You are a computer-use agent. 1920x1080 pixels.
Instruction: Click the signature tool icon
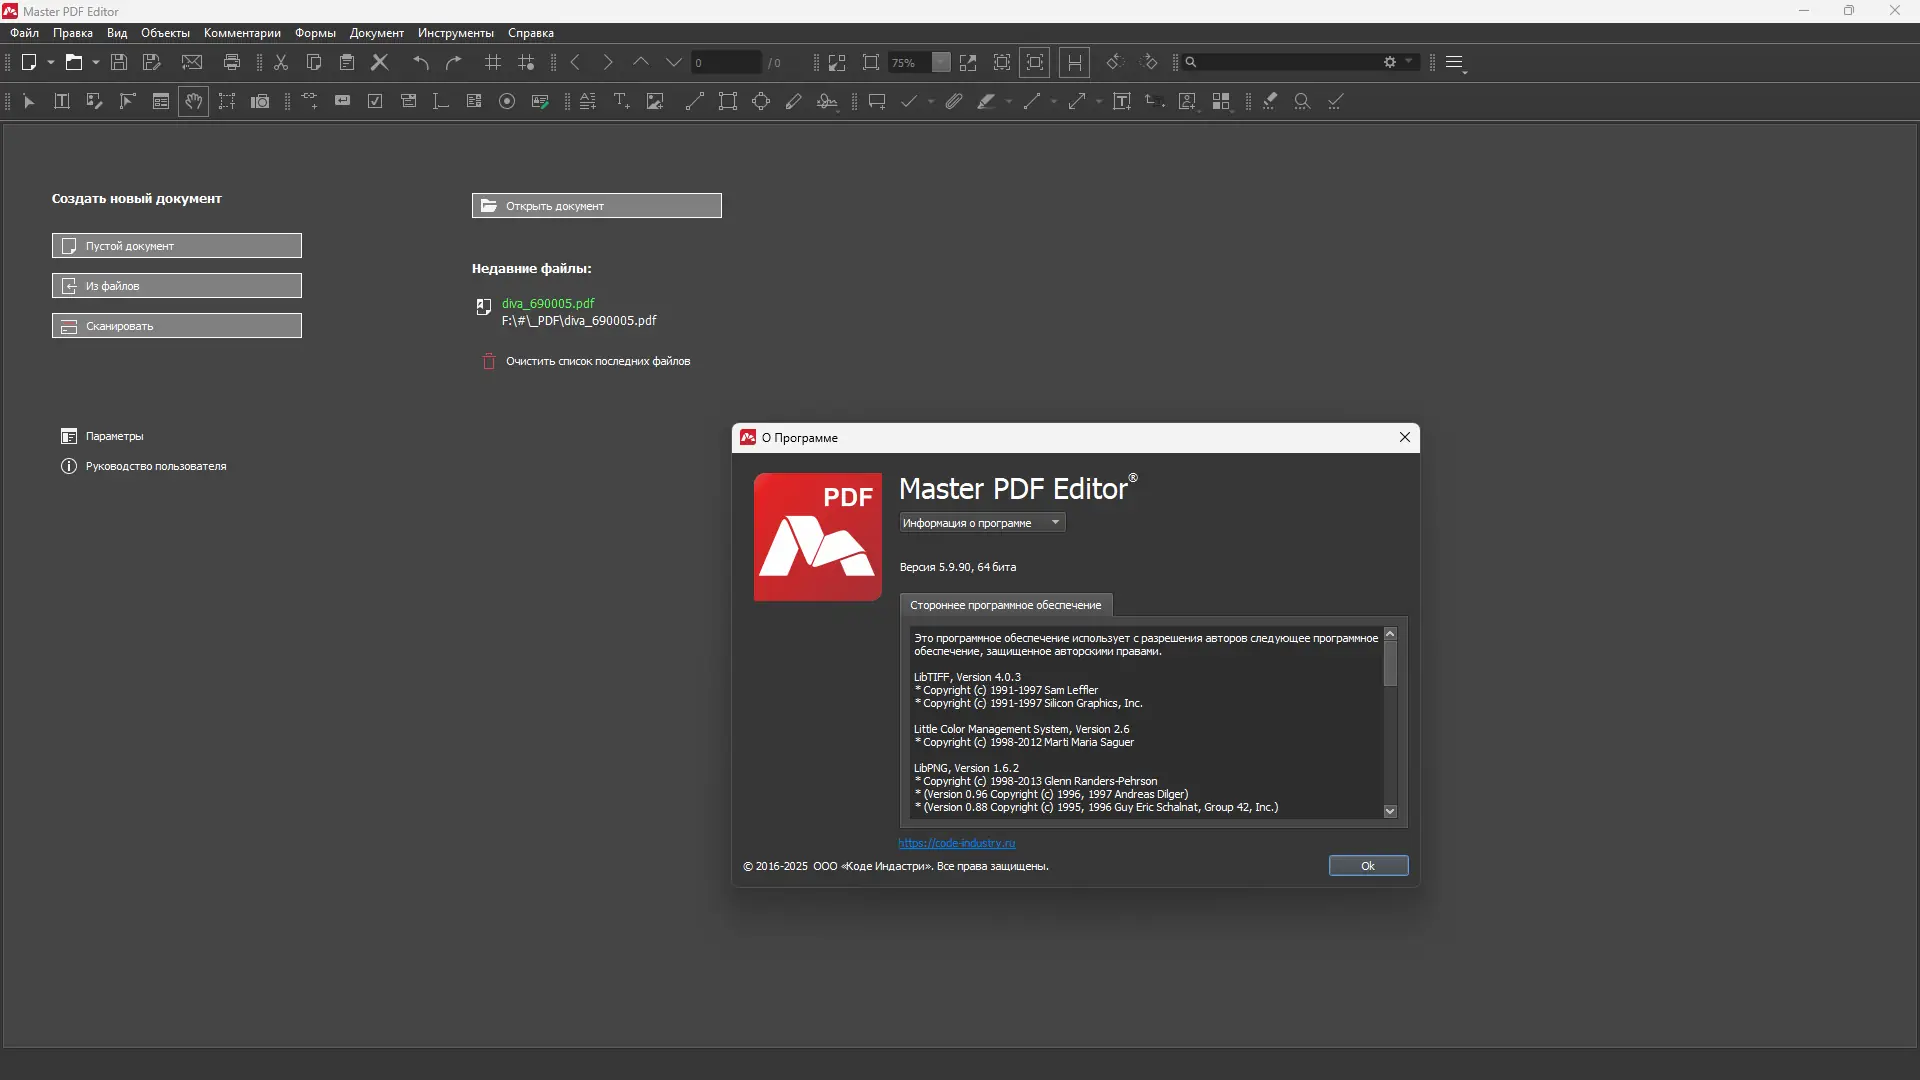pyautogui.click(x=827, y=101)
